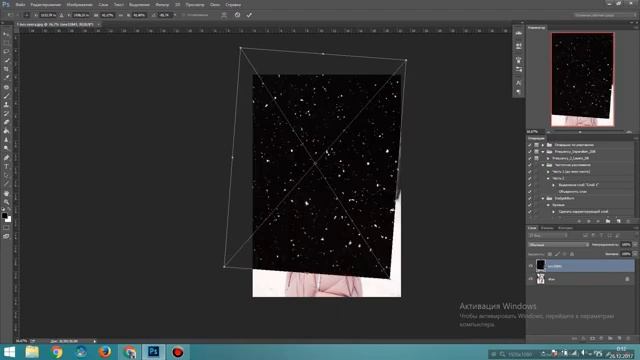This screenshot has width=640, height=360.
Task: Select the Move tool
Action: point(6,34)
